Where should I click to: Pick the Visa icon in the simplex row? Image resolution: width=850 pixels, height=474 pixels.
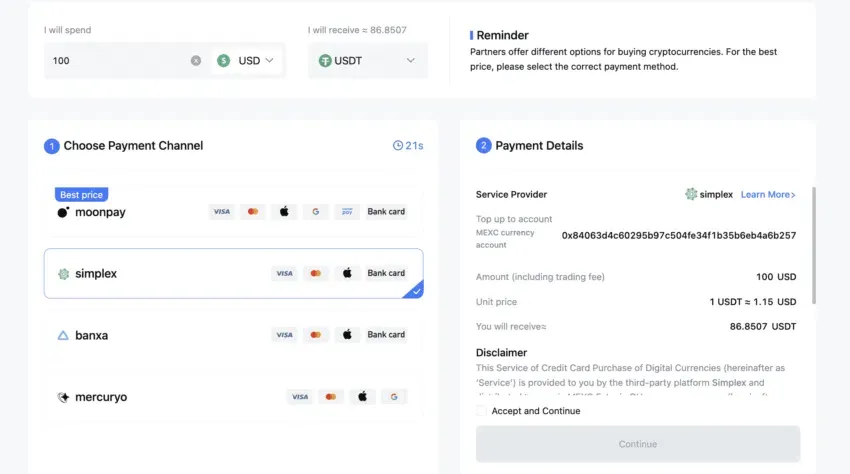coord(284,273)
